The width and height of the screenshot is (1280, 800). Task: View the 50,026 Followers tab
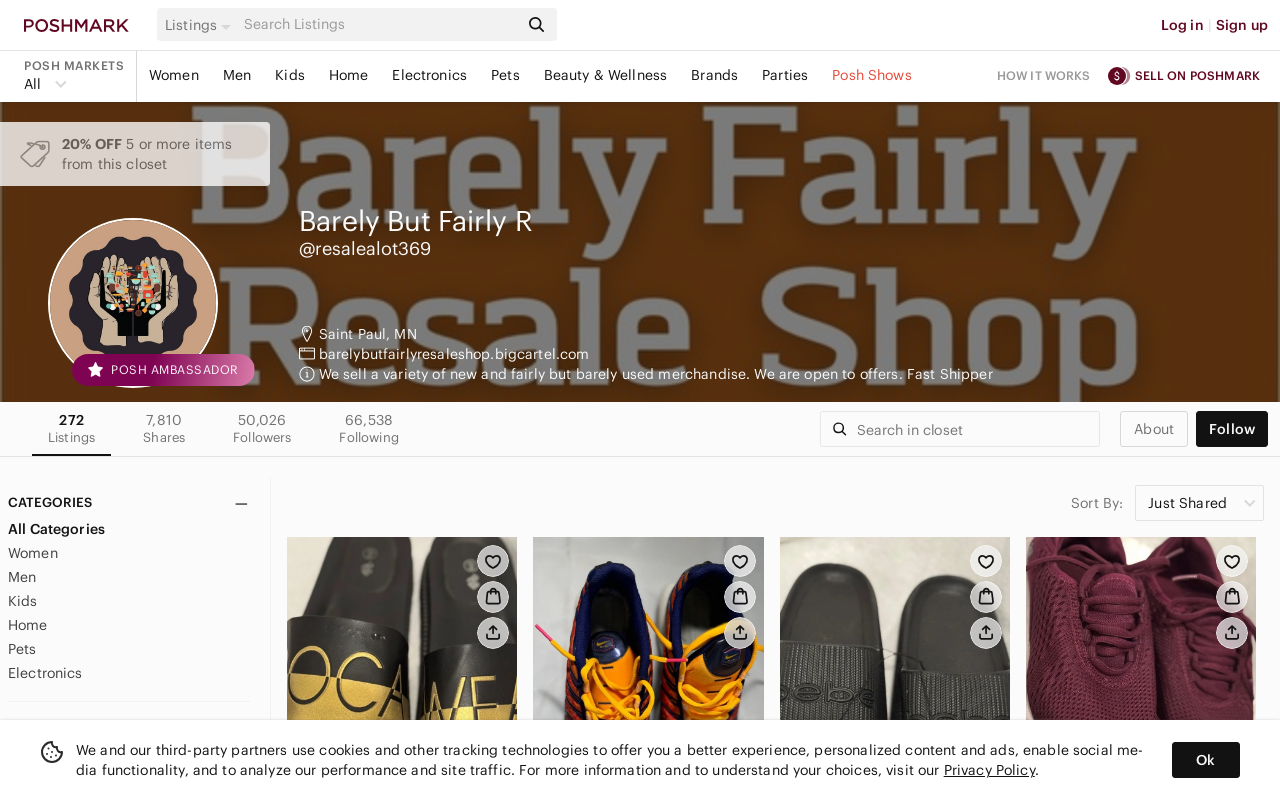pyautogui.click(x=262, y=429)
